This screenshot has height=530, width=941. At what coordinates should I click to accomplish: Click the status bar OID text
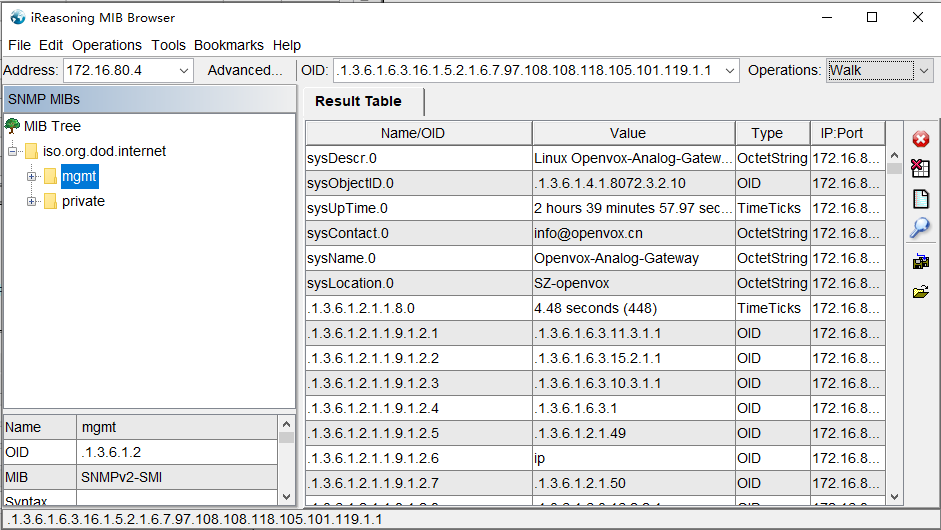pyautogui.click(x=194, y=520)
